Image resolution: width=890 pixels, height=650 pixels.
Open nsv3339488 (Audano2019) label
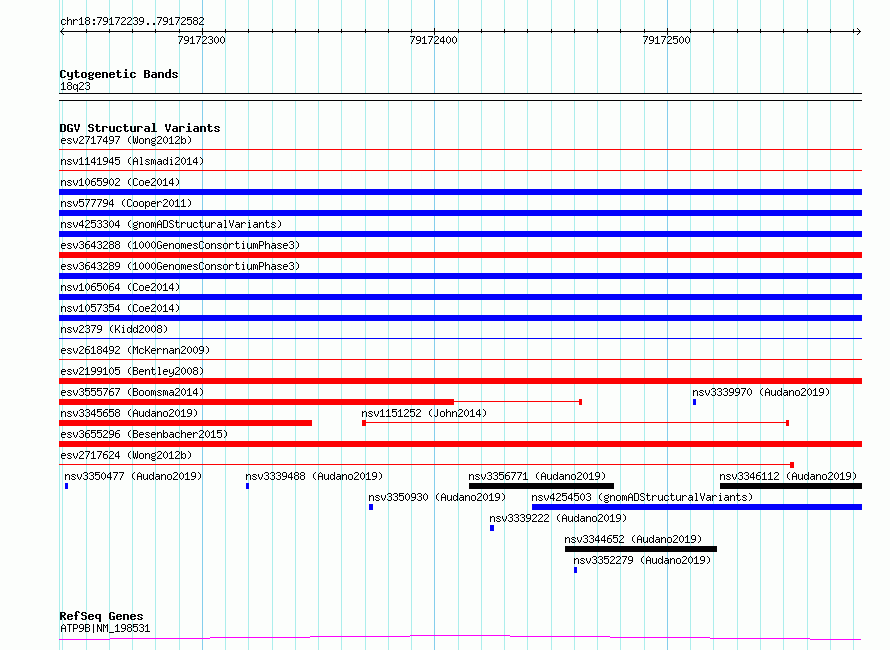click(314, 476)
